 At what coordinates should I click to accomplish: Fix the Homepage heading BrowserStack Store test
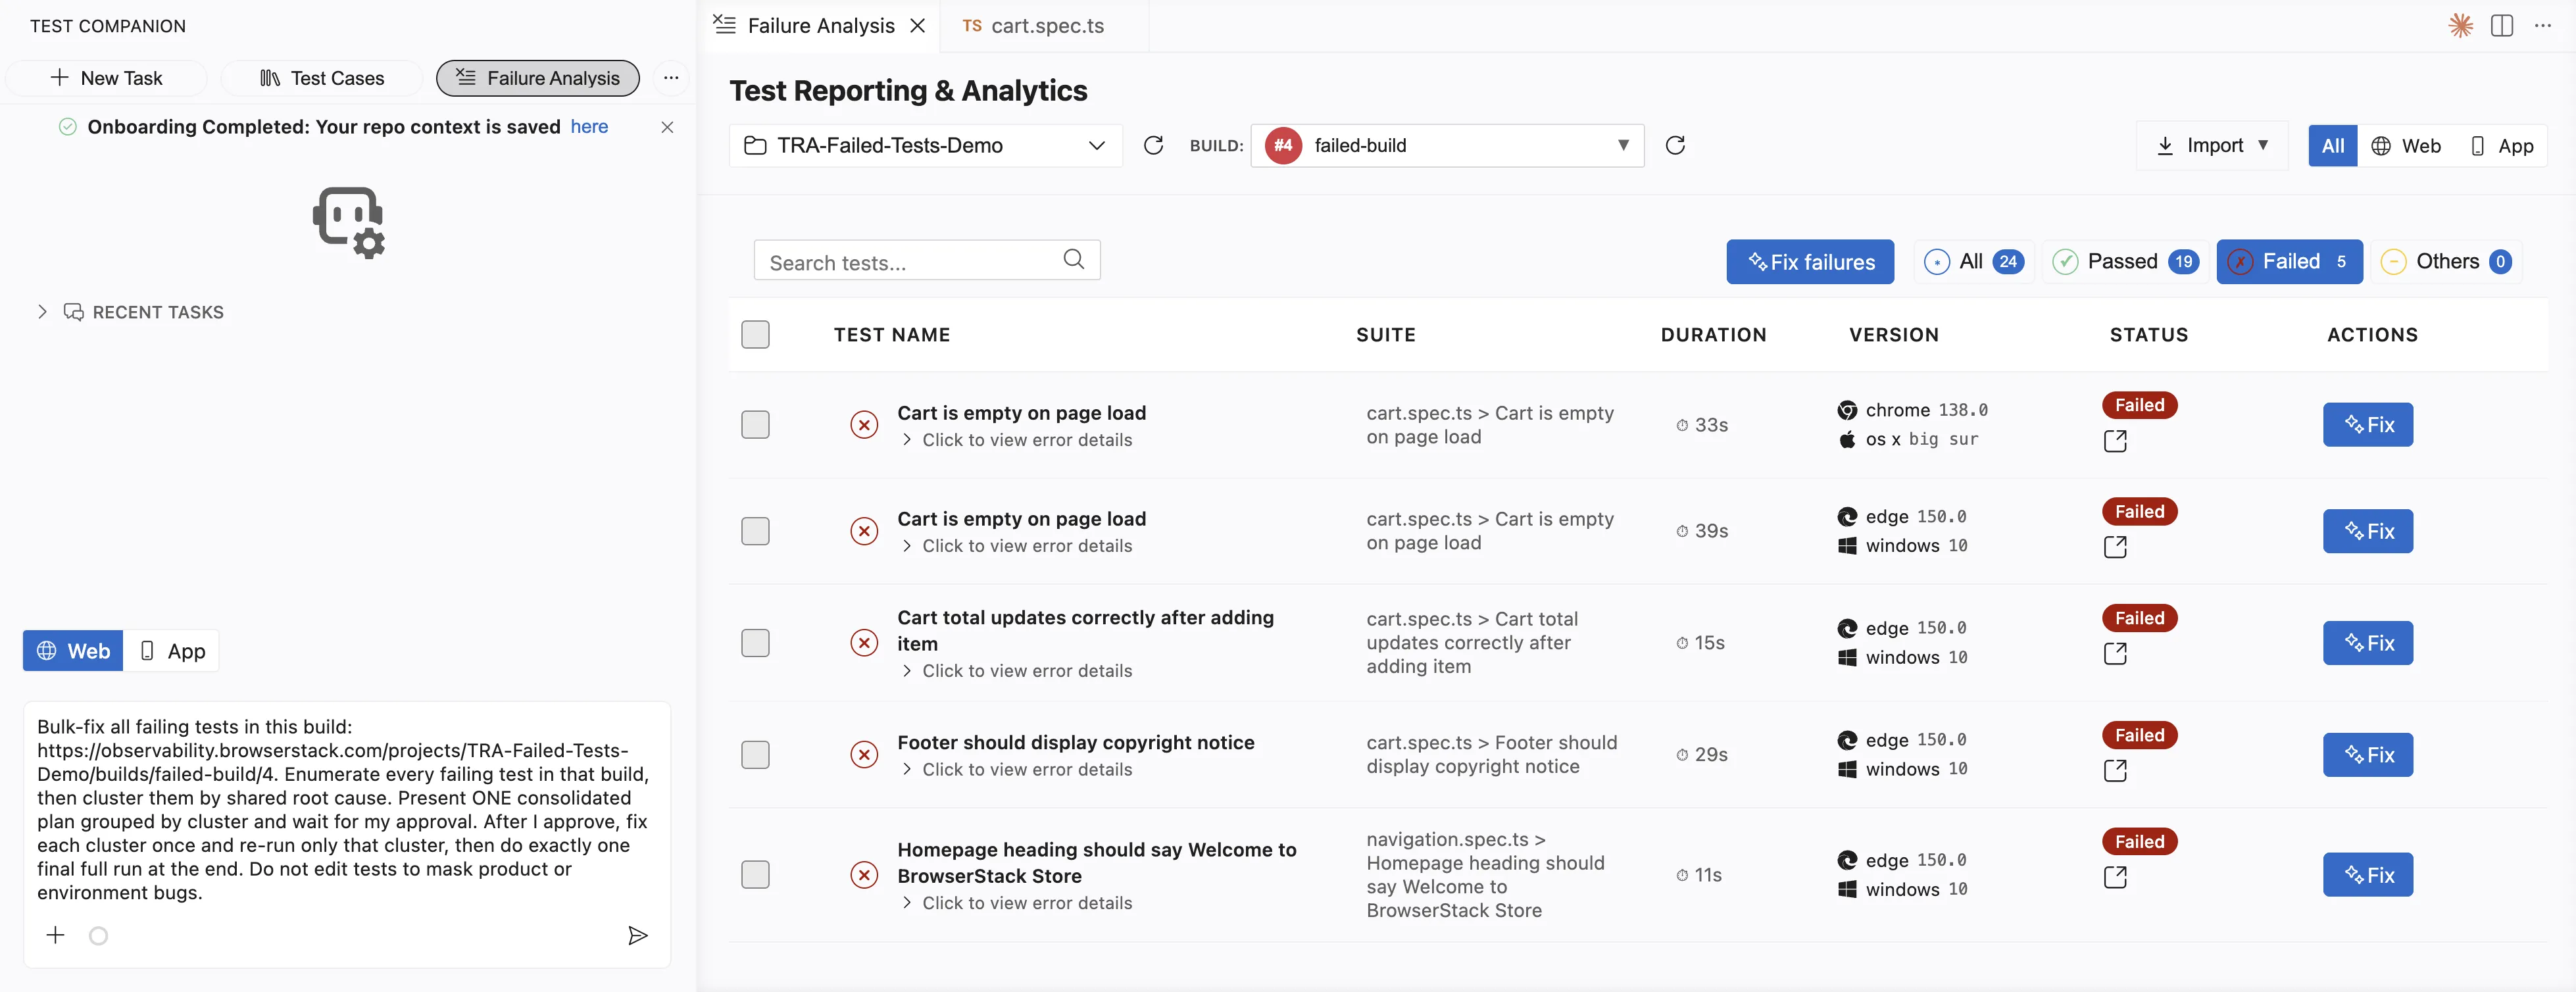[2368, 875]
